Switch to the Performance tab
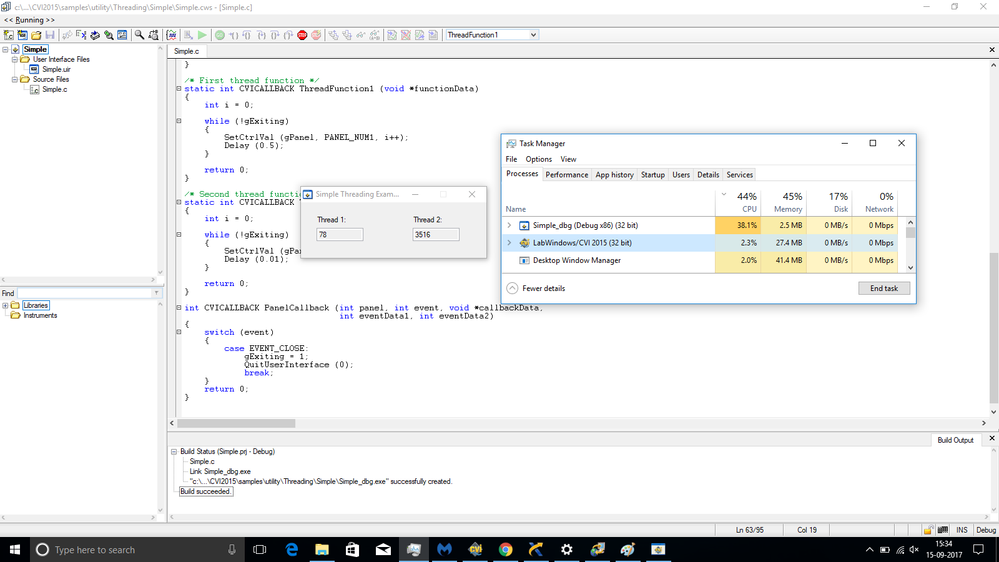The image size is (999, 562). (x=566, y=175)
